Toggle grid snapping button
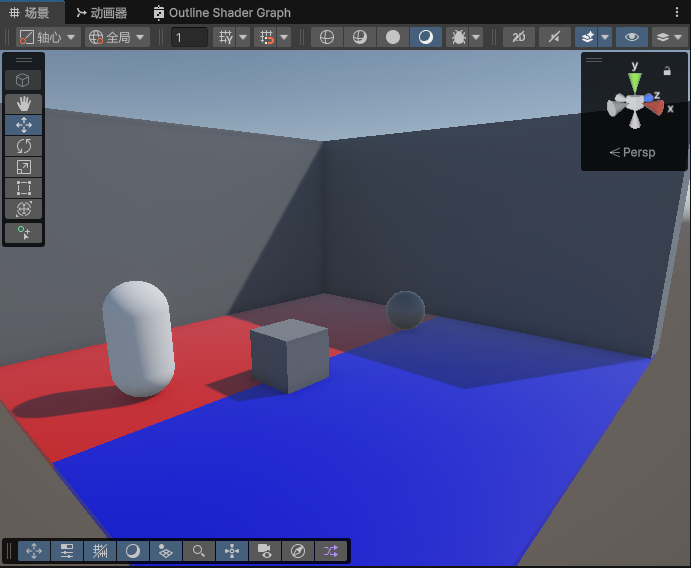The width and height of the screenshot is (691, 568). pyautogui.click(x=266, y=37)
